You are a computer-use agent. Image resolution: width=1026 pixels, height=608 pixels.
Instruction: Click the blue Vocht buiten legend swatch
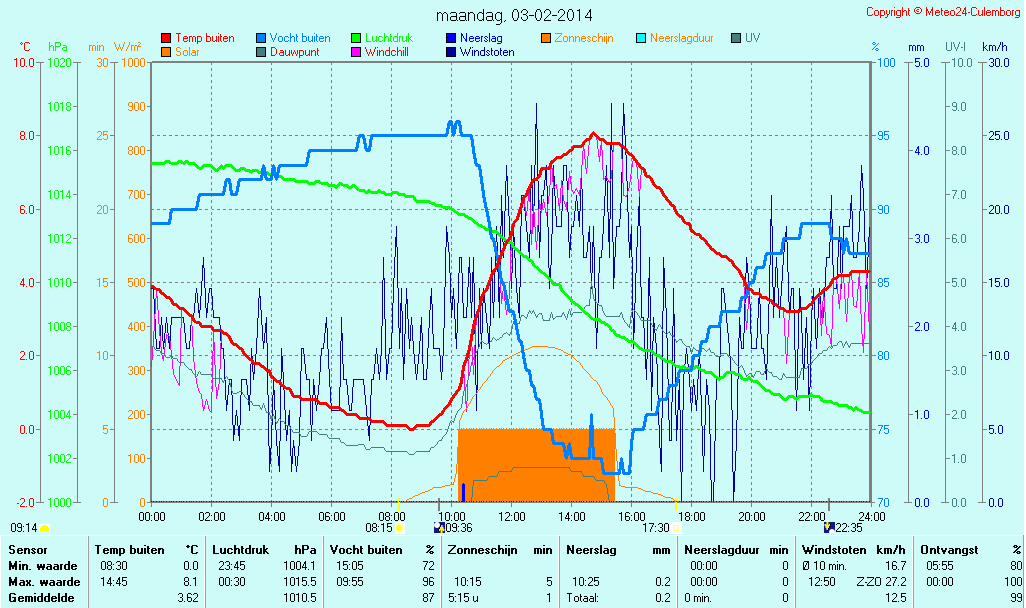click(x=261, y=39)
